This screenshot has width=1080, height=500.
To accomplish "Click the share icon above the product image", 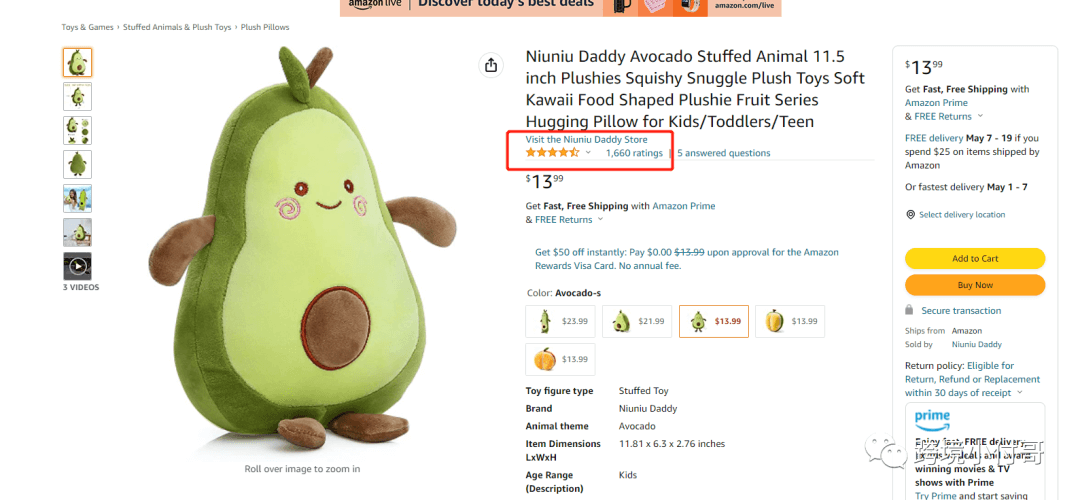I will pyautogui.click(x=491, y=65).
